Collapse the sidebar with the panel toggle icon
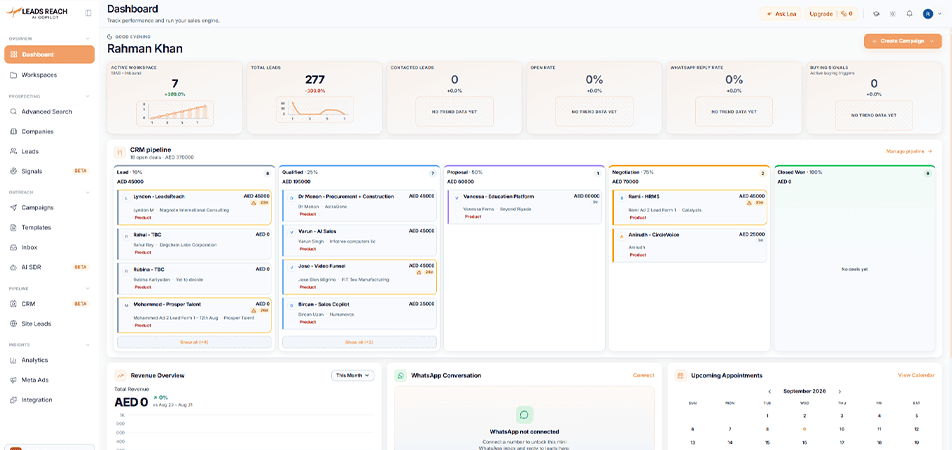This screenshot has width=952, height=450. (89, 13)
